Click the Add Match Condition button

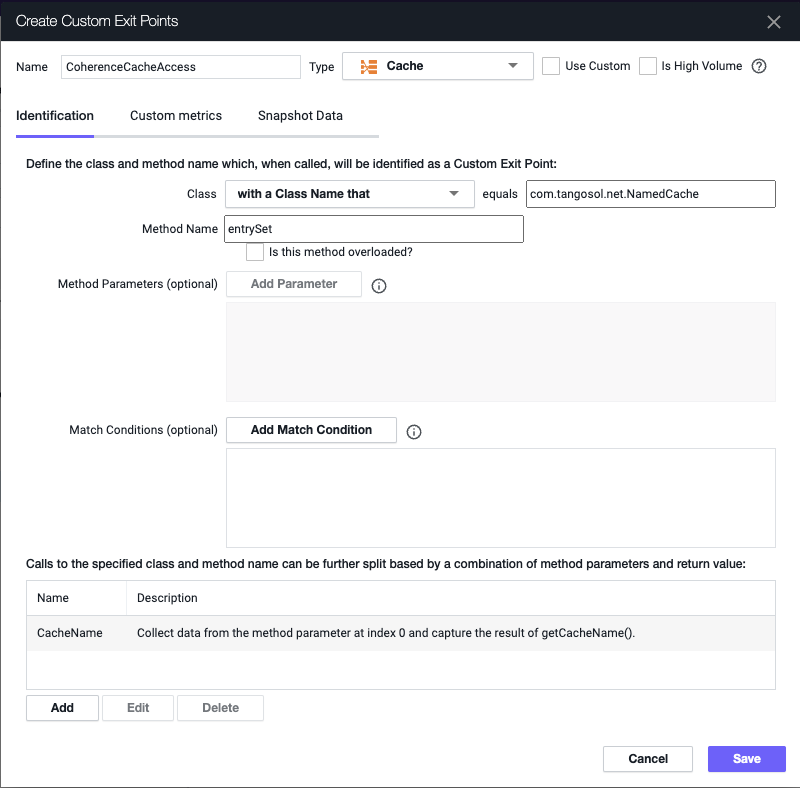point(311,430)
